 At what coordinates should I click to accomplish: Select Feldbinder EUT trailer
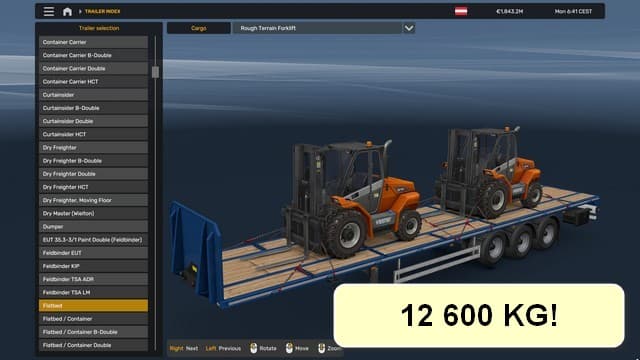[93, 253]
